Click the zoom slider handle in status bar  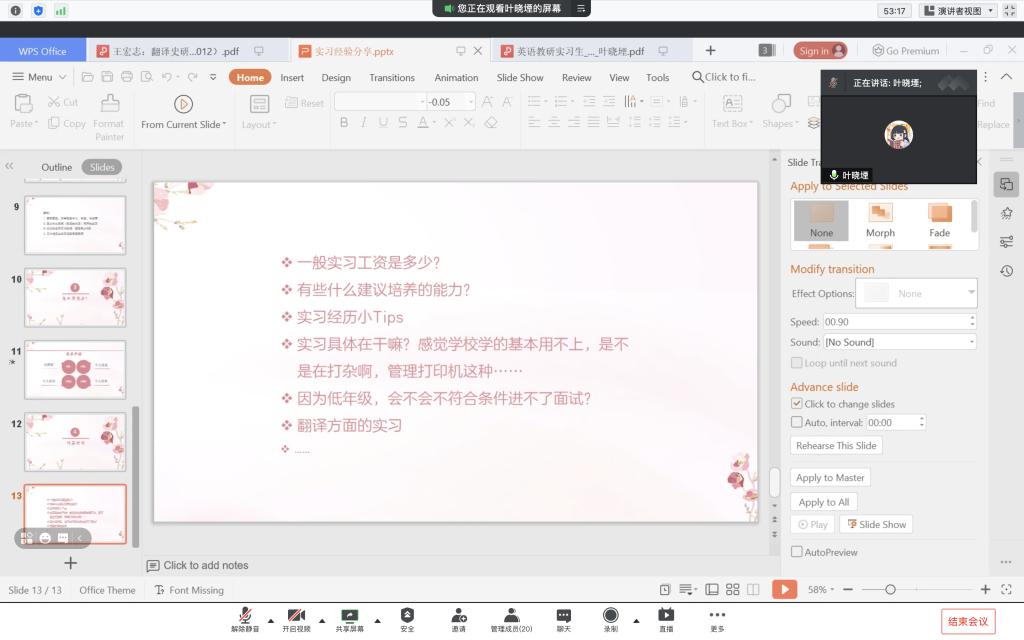890,590
